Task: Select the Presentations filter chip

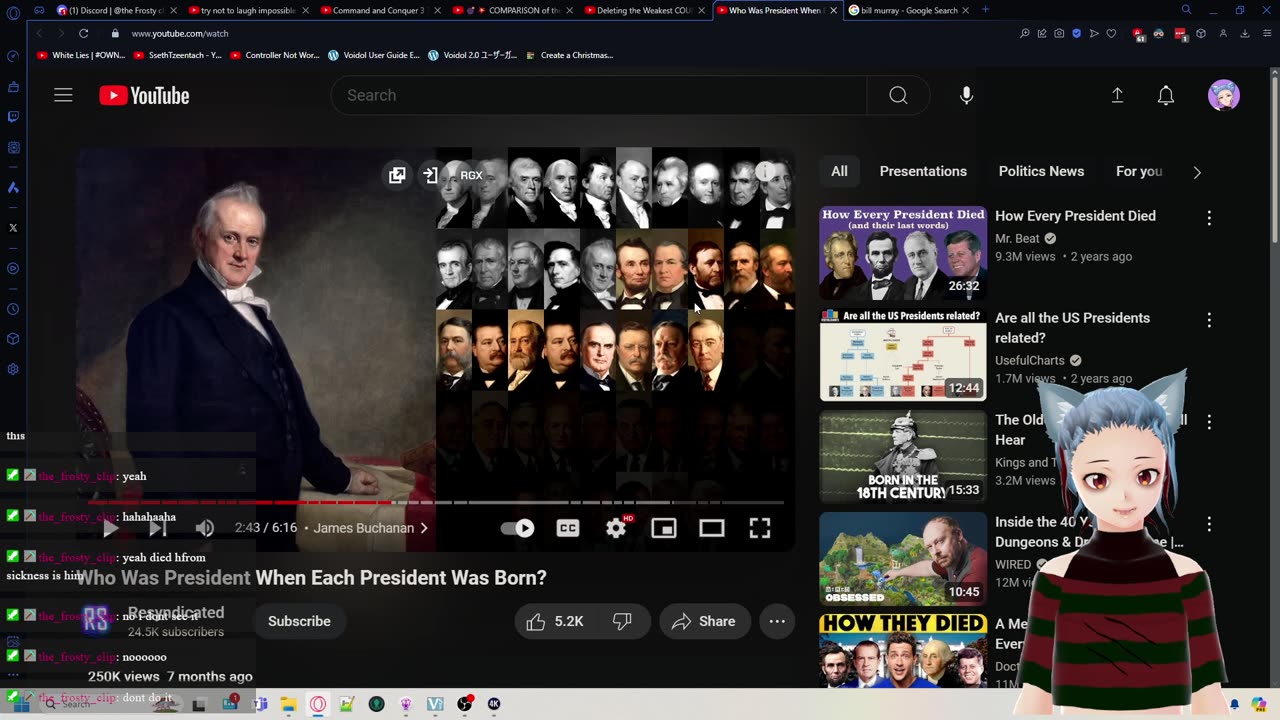Action: tap(923, 171)
